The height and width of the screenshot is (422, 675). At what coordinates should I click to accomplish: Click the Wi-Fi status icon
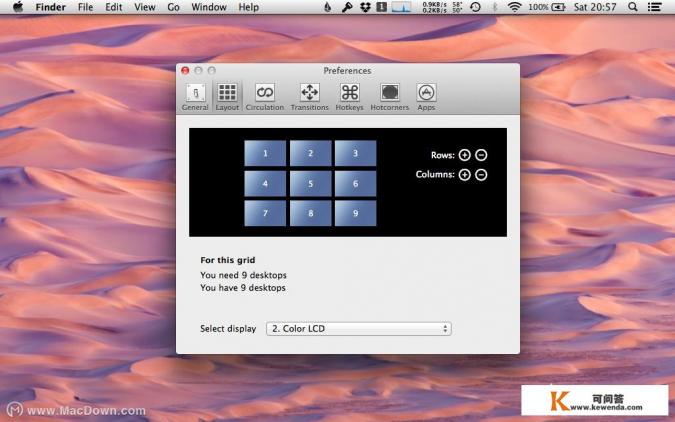coord(514,7)
